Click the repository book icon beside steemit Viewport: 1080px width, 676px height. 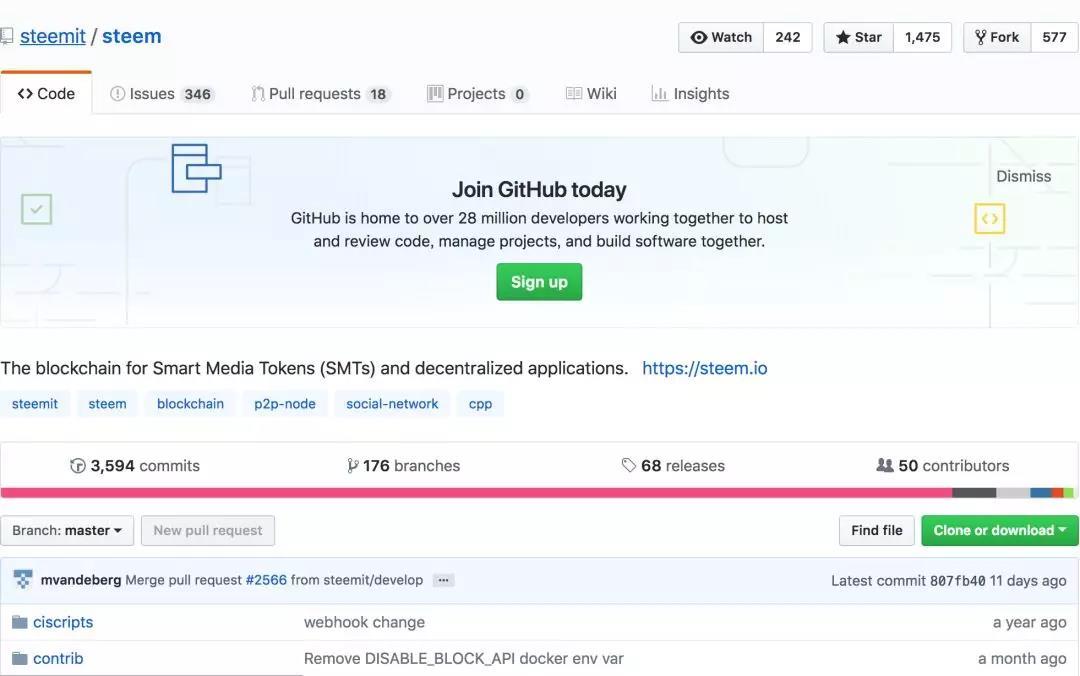pyautogui.click(x=6, y=36)
